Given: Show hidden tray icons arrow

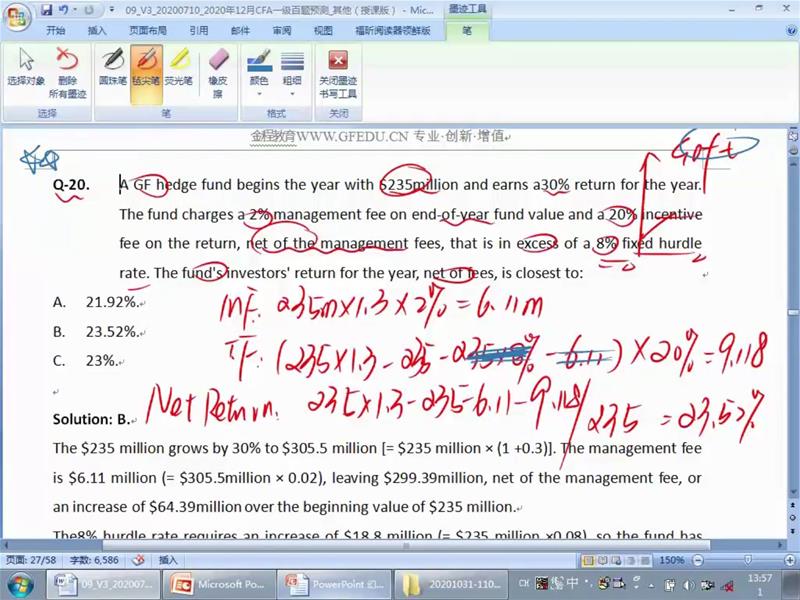Looking at the screenshot, I should [x=651, y=585].
